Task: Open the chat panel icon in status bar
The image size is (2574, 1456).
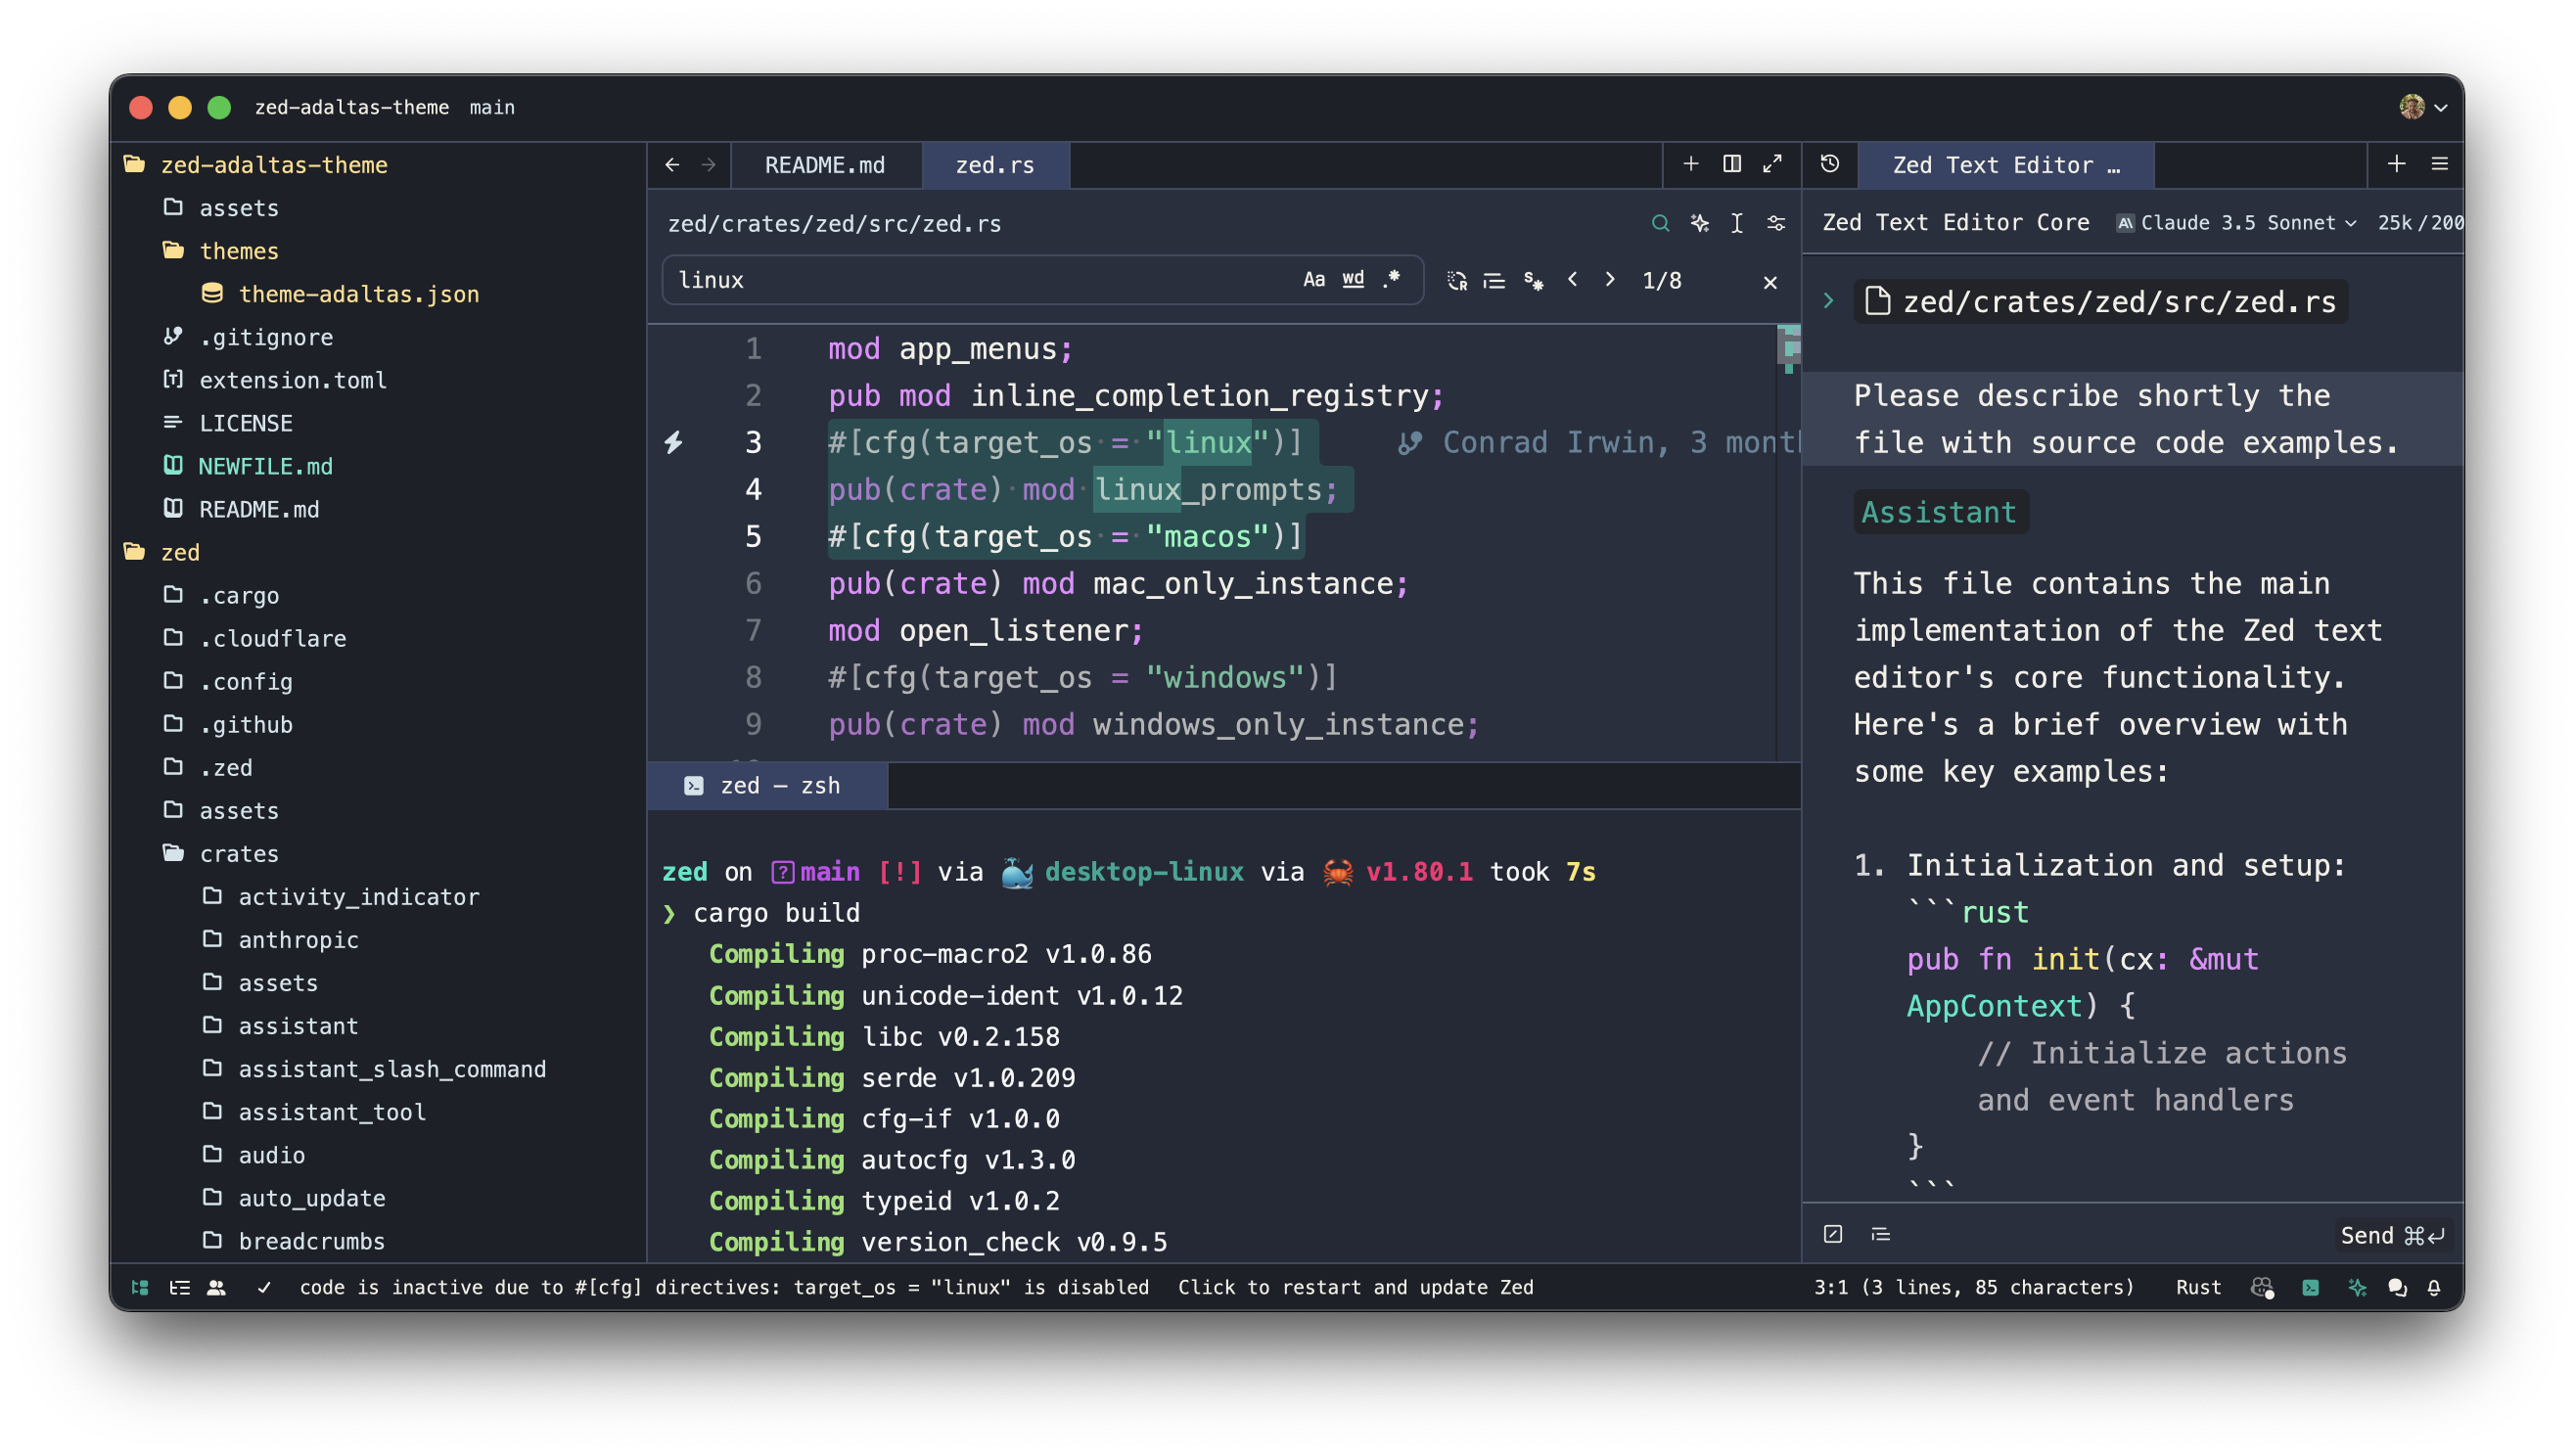Action: [x=2396, y=1287]
